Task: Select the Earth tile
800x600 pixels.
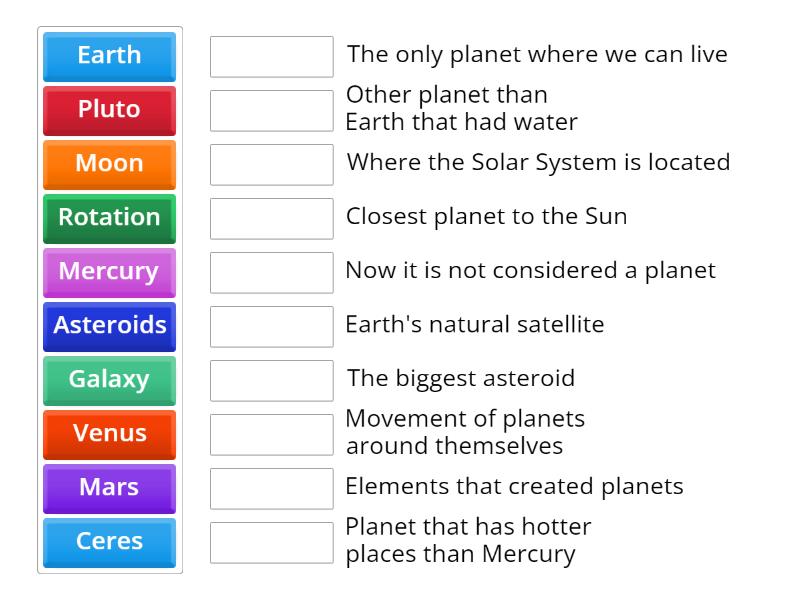Action: click(108, 56)
